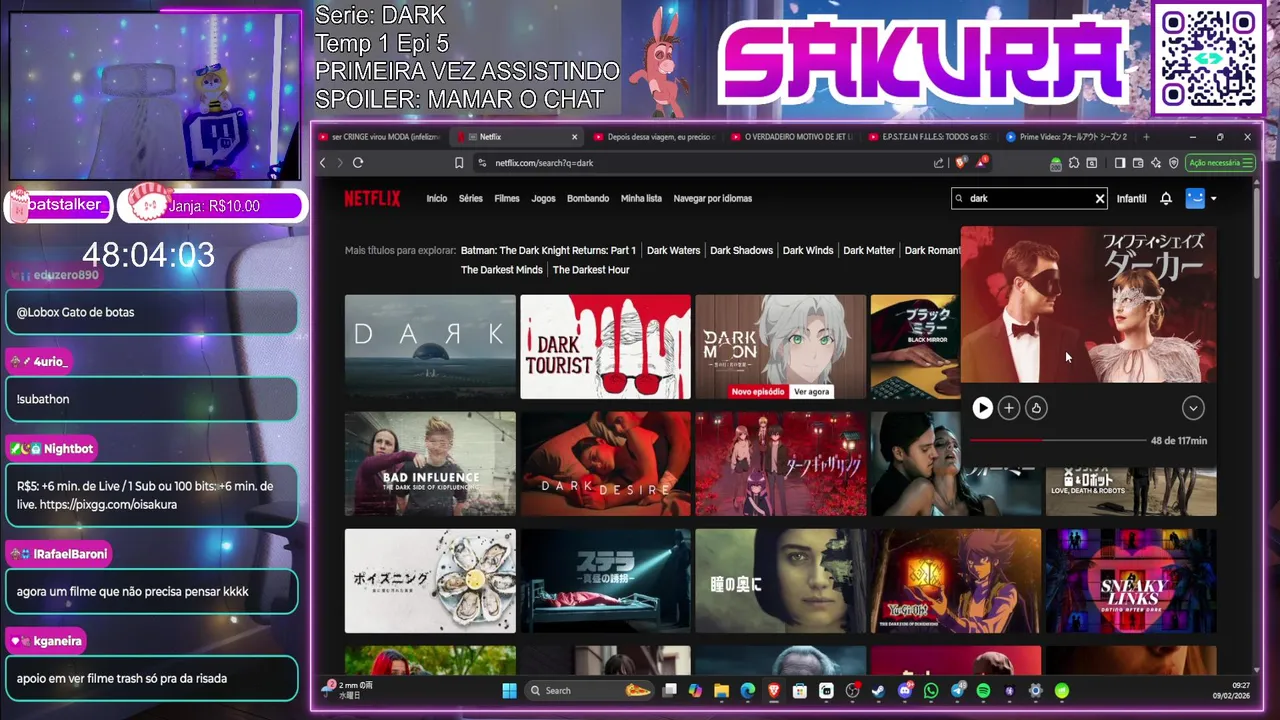Explore The Darkest Minds suggestion
1280x720 pixels.
point(501,270)
